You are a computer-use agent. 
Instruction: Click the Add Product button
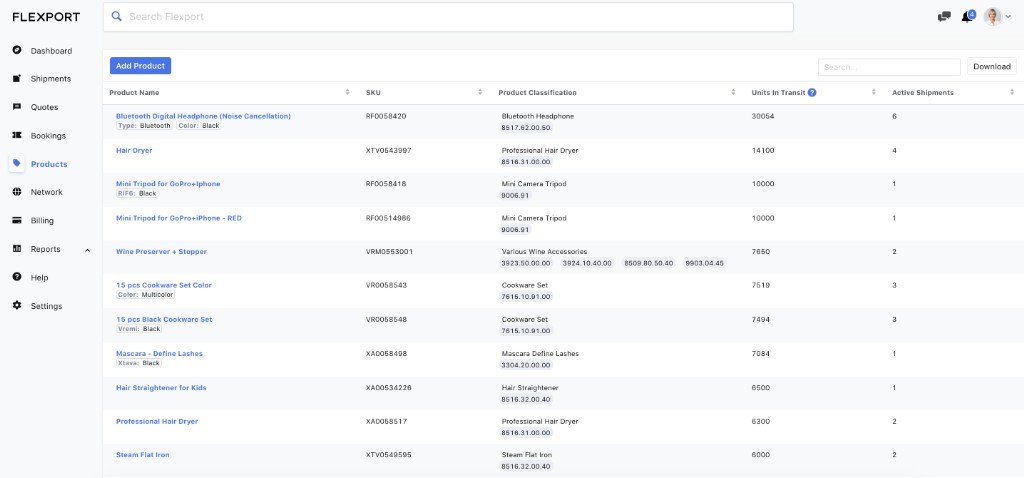[140, 66]
